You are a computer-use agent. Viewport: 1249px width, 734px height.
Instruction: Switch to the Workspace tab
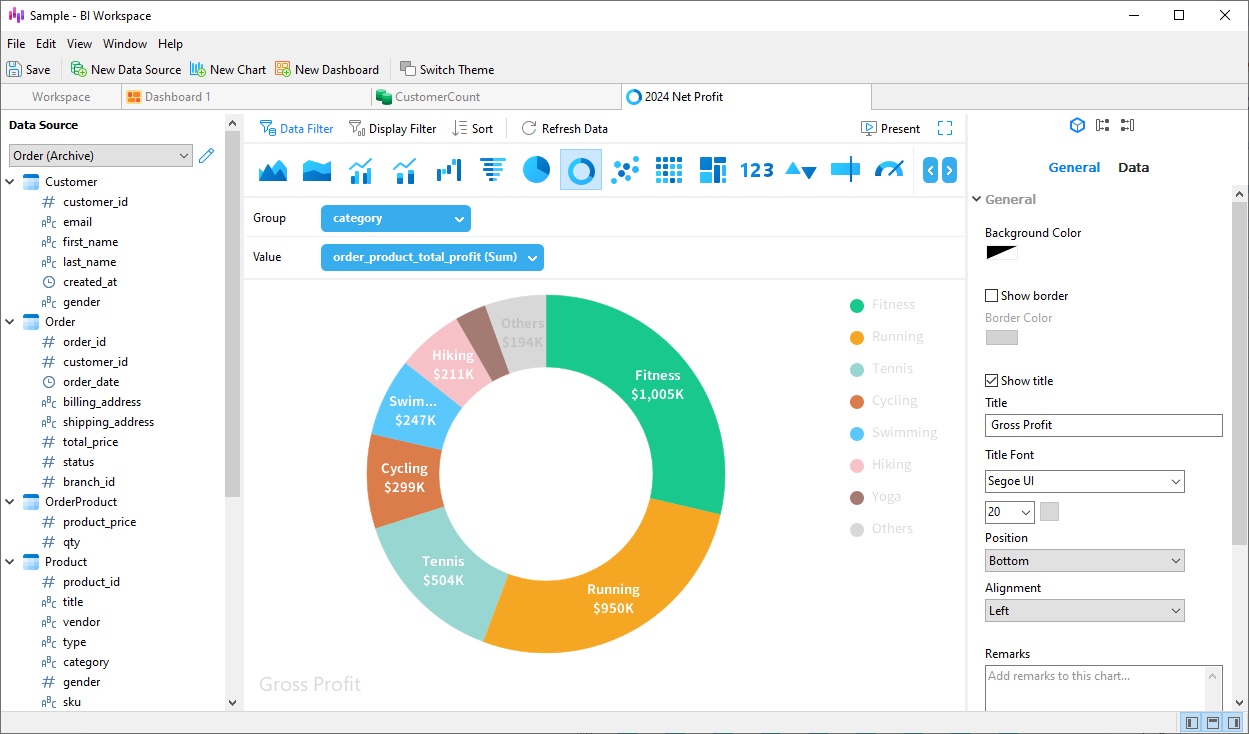coord(61,97)
